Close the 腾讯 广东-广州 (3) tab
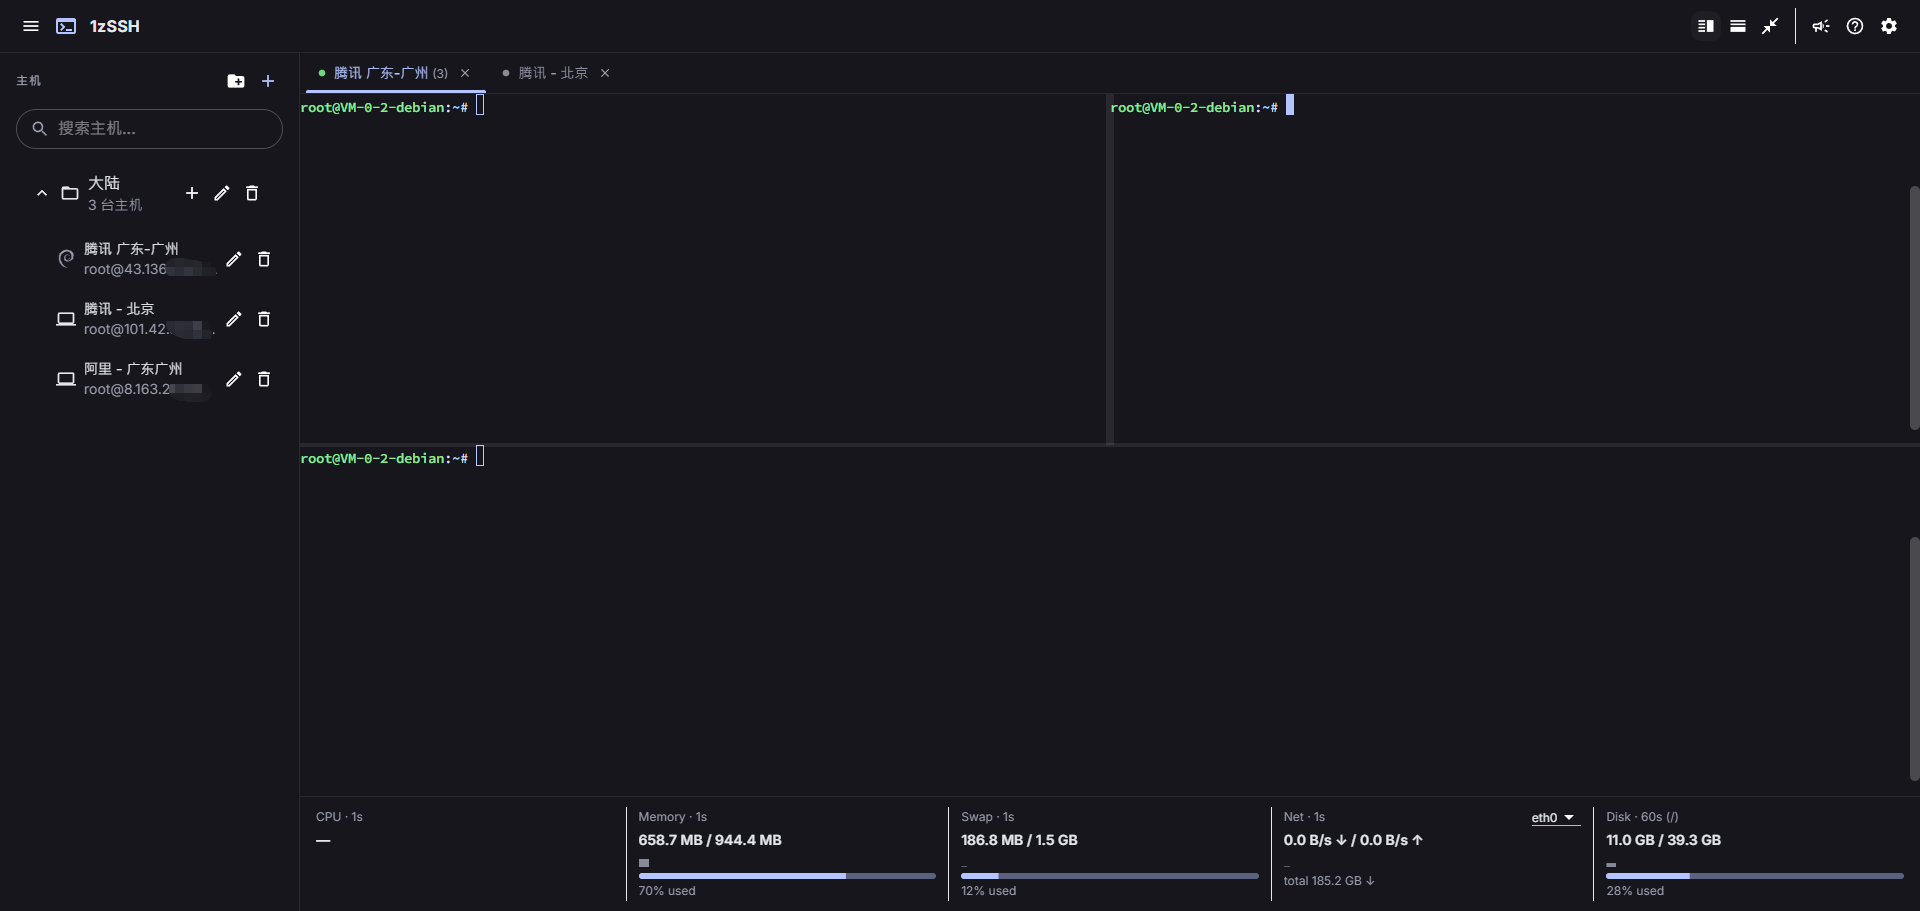1920x911 pixels. (465, 73)
